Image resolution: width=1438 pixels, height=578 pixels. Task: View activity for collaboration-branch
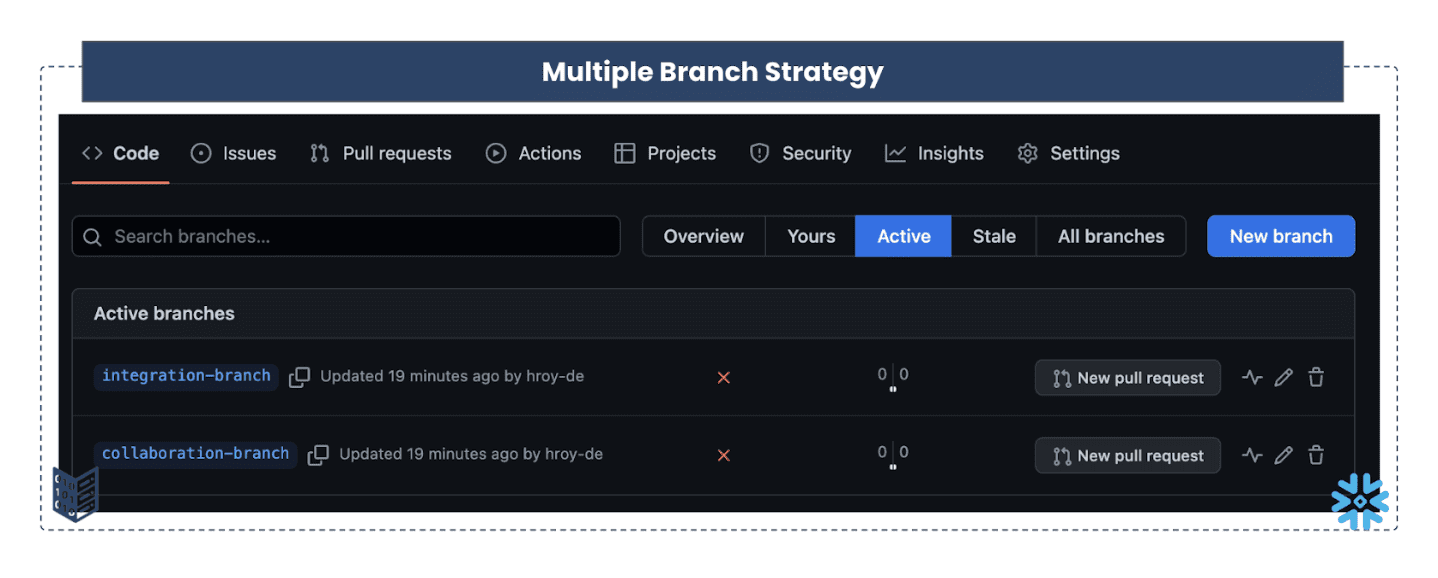(x=1252, y=456)
